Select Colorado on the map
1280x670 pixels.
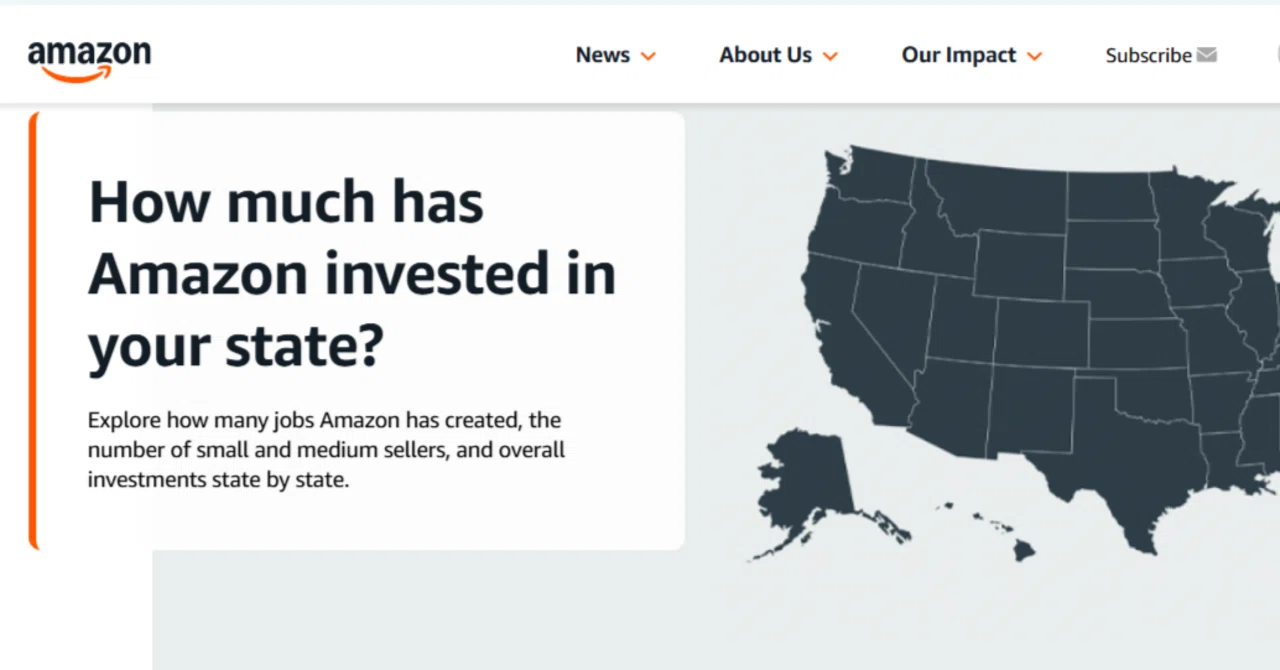1040,332
